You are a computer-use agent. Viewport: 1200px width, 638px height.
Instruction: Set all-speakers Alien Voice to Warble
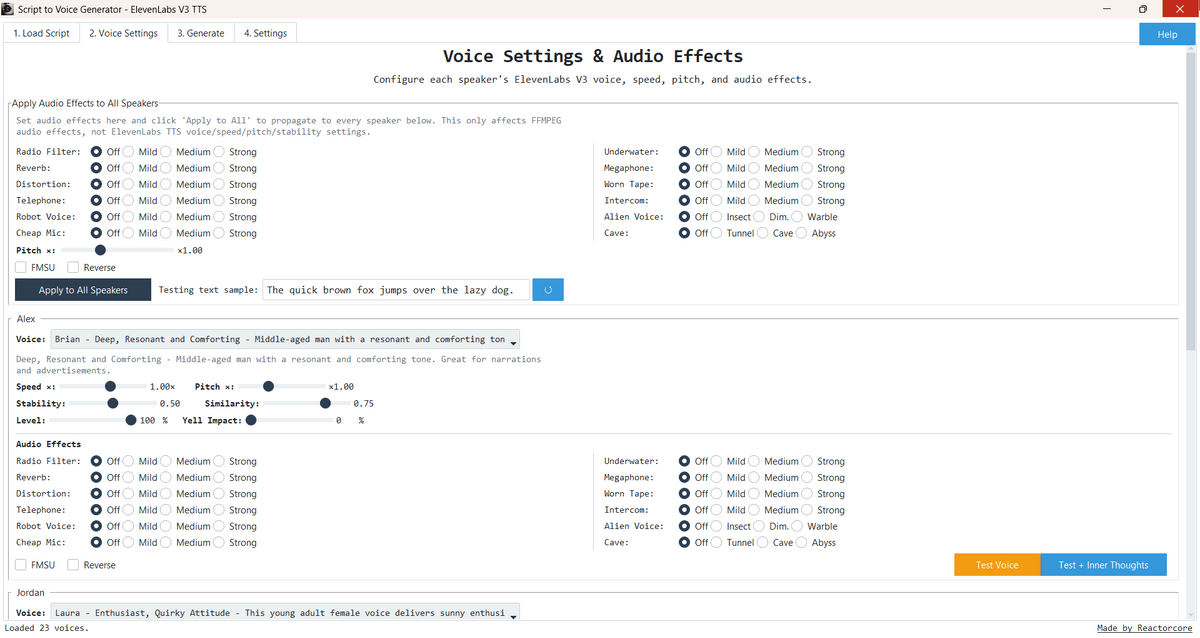pos(797,216)
